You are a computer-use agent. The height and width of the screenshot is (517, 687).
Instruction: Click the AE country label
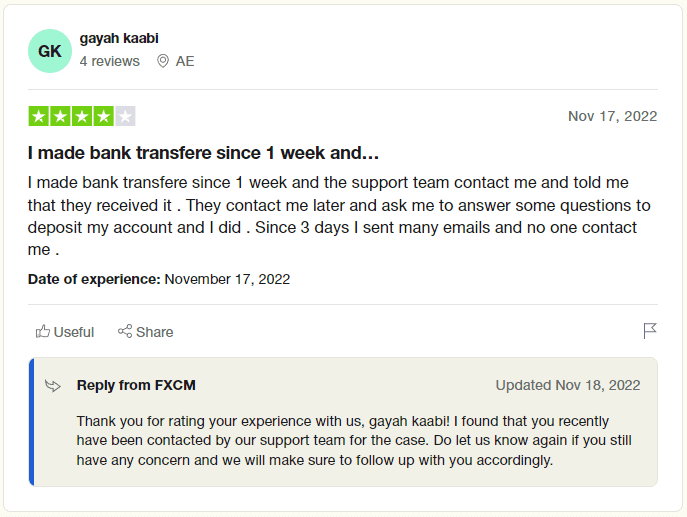[x=185, y=61]
